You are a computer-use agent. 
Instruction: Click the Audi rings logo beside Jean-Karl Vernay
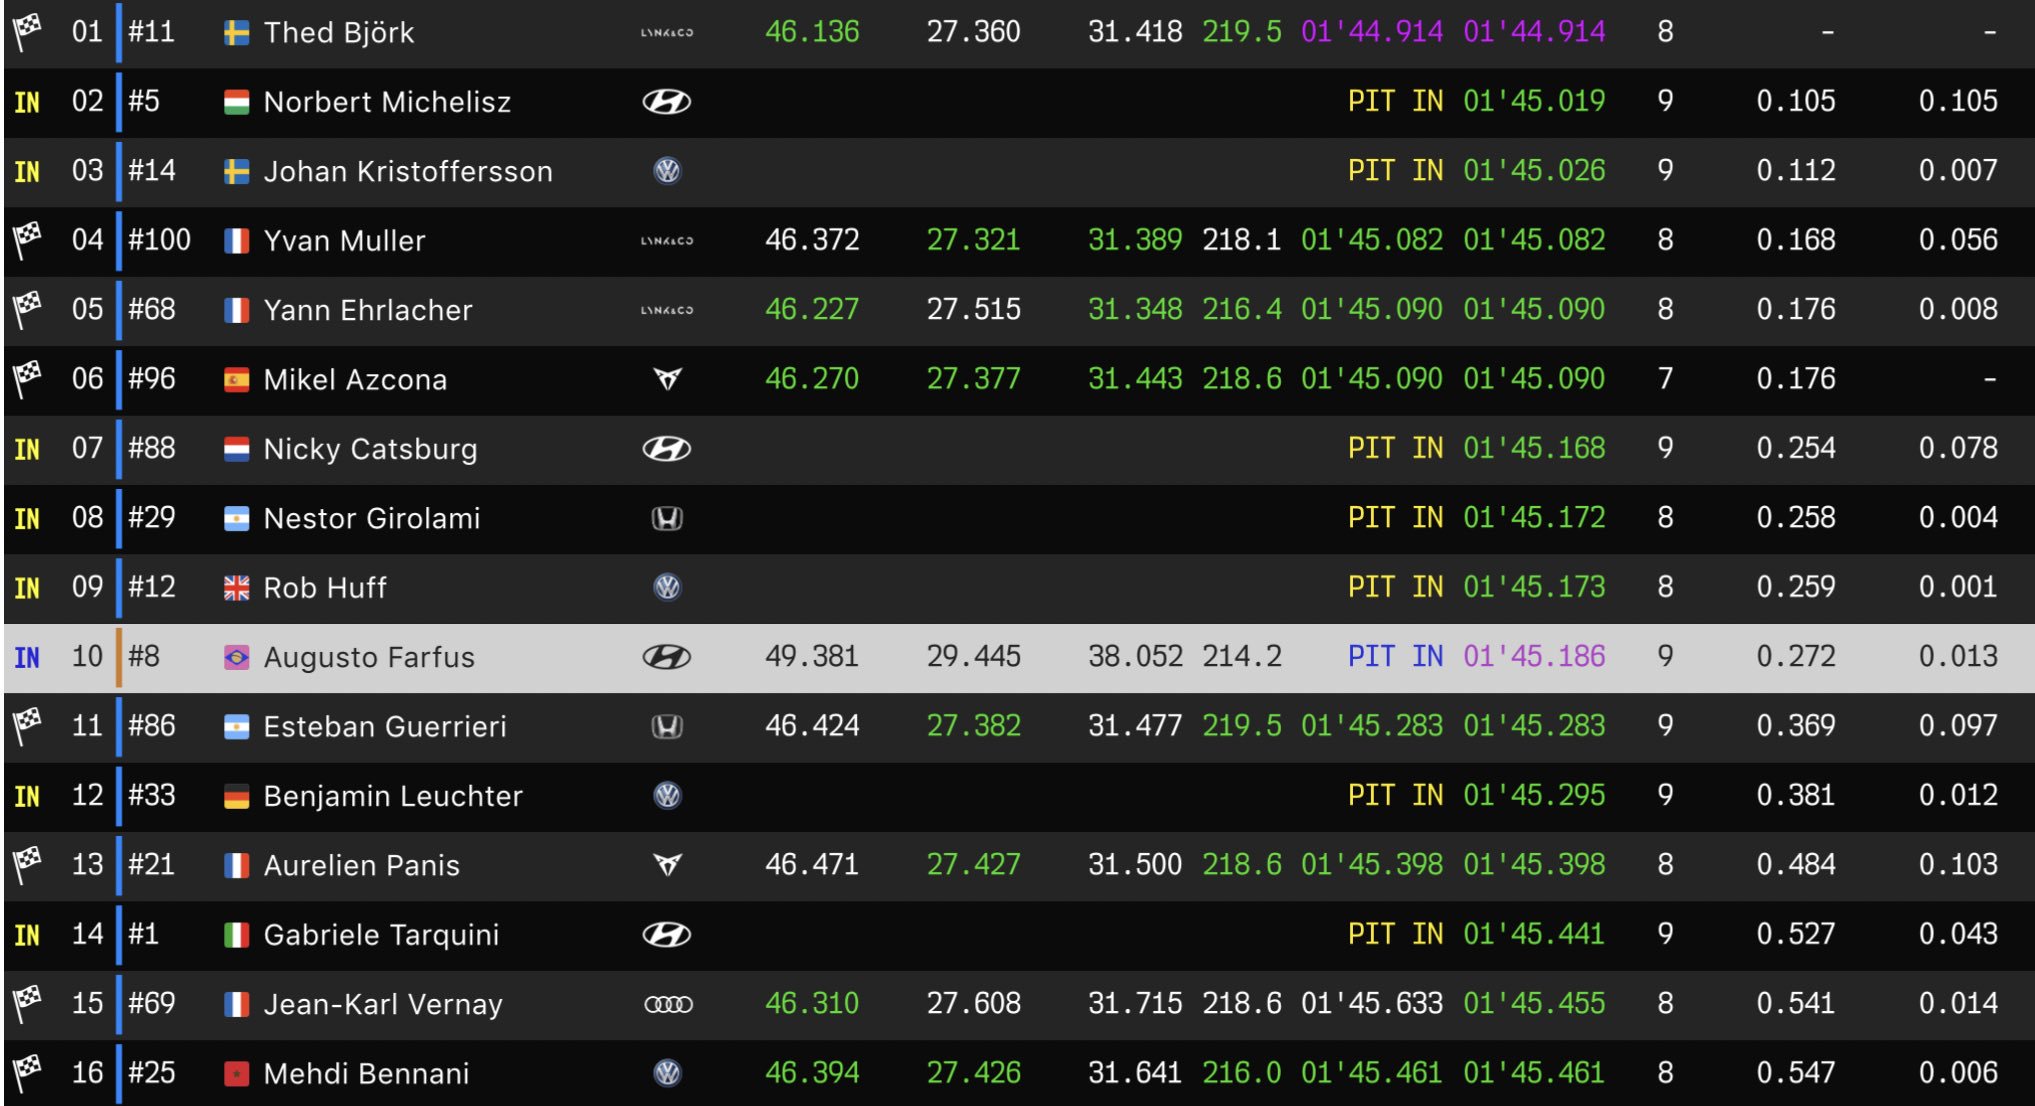point(668,1004)
